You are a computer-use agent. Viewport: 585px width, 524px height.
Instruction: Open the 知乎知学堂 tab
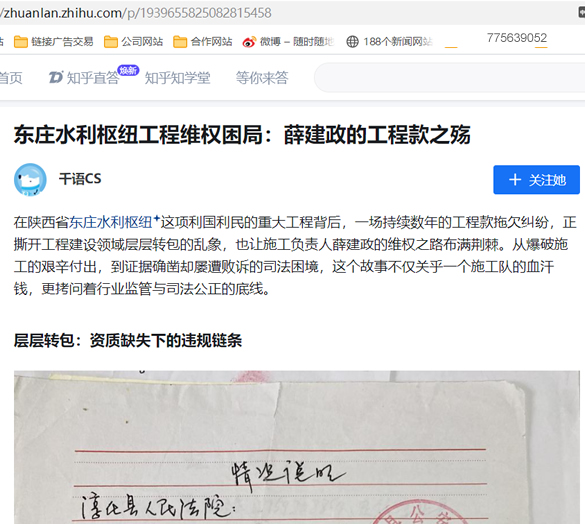click(x=177, y=78)
